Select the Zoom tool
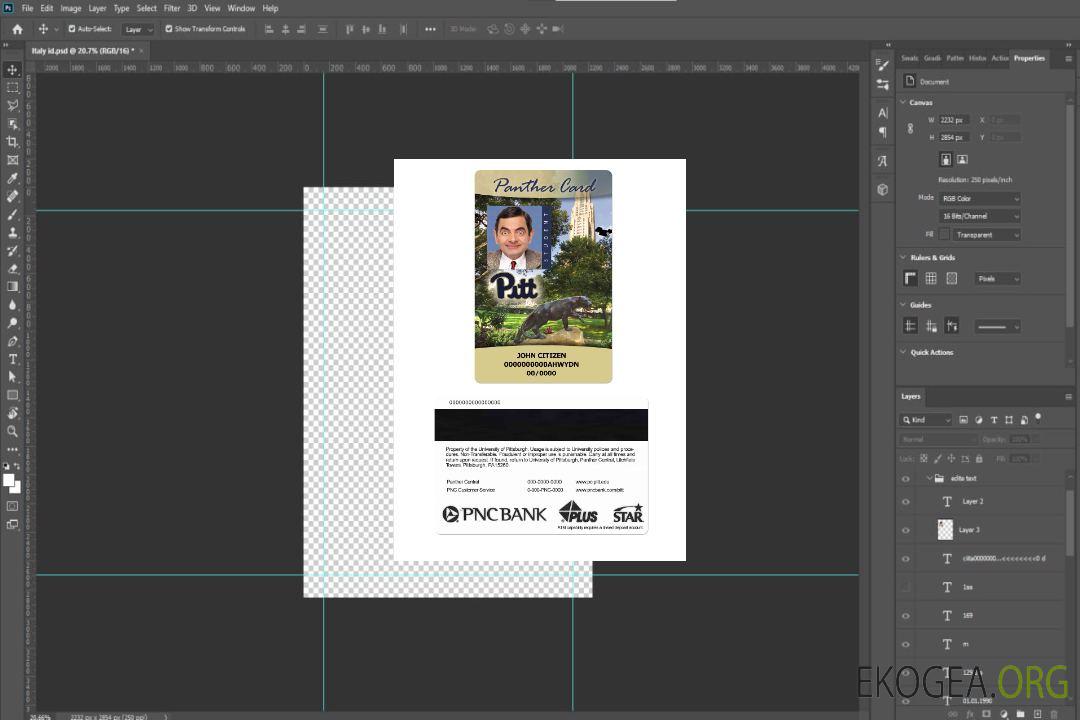 12,431
